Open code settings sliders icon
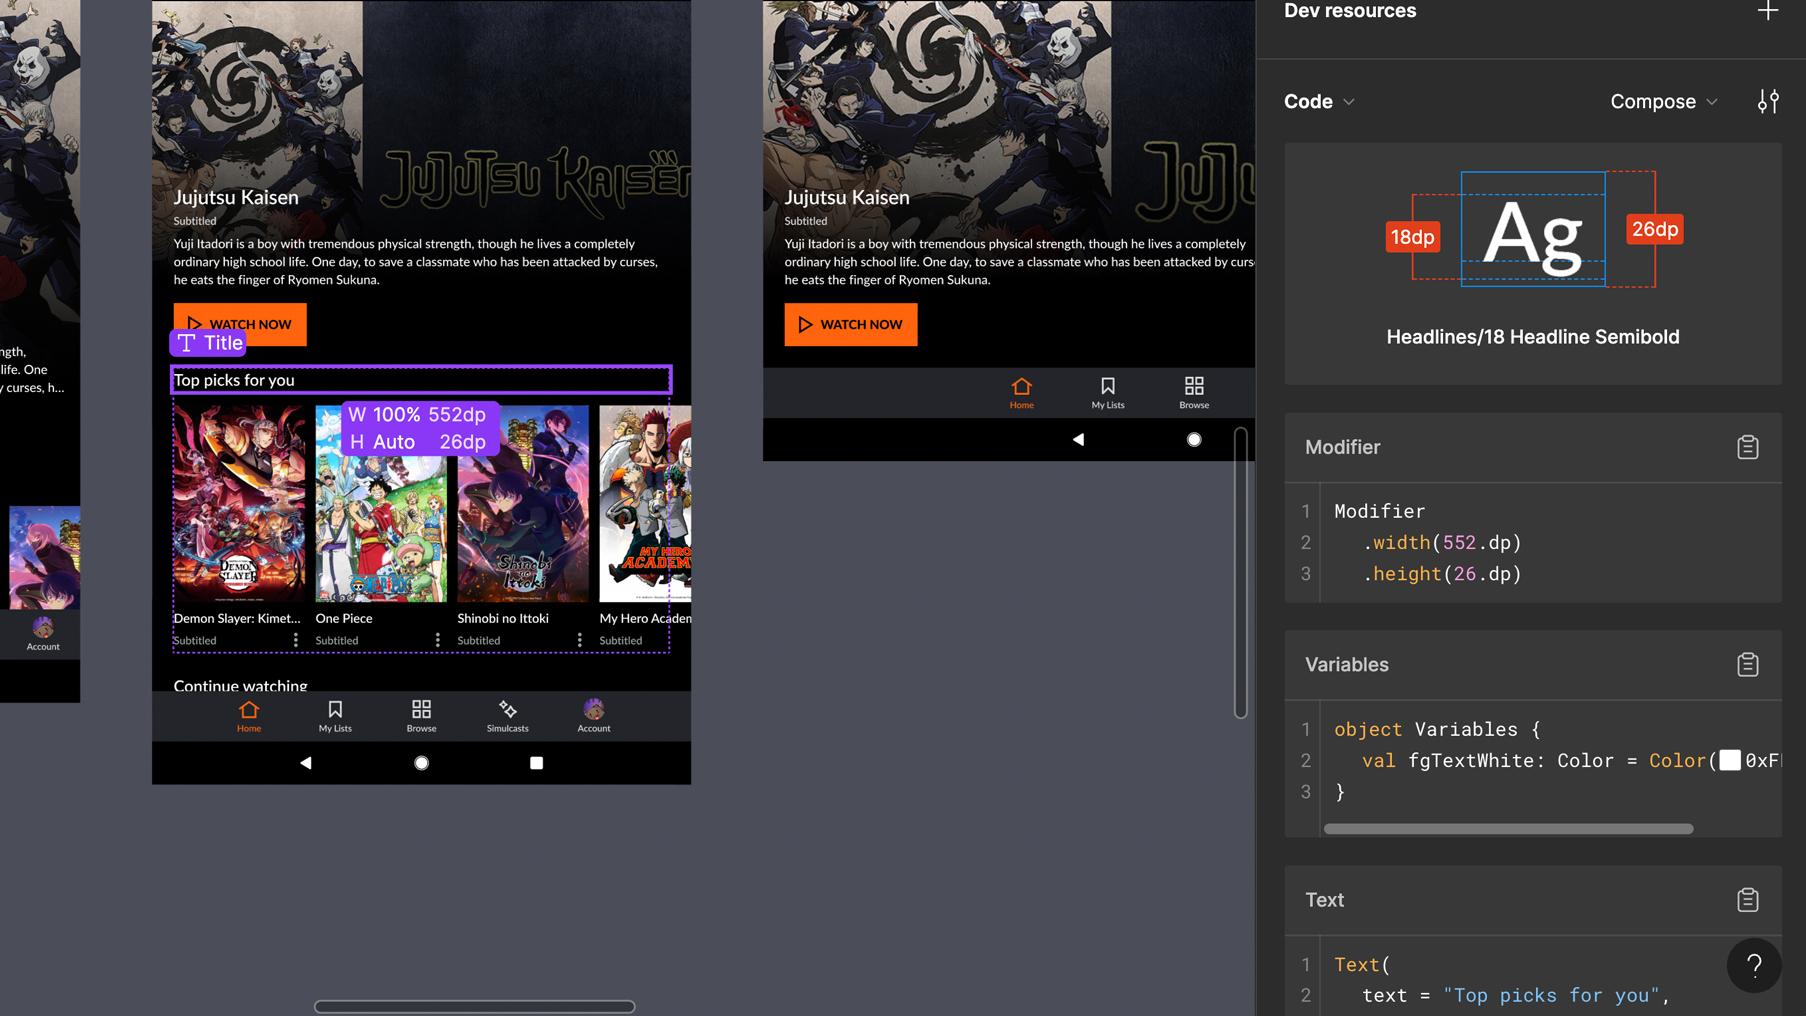The height and width of the screenshot is (1016, 1806). pyautogui.click(x=1768, y=101)
